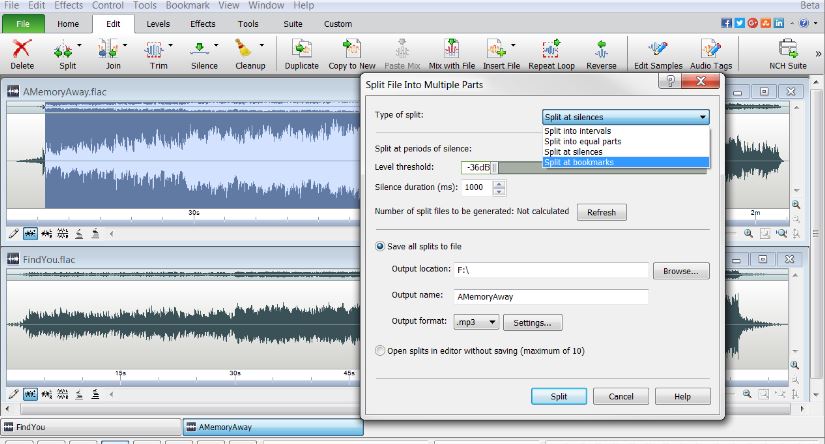Viewport: 825px width, 444px height.
Task: Click the LinkedIn share icon
Action: pos(779,23)
